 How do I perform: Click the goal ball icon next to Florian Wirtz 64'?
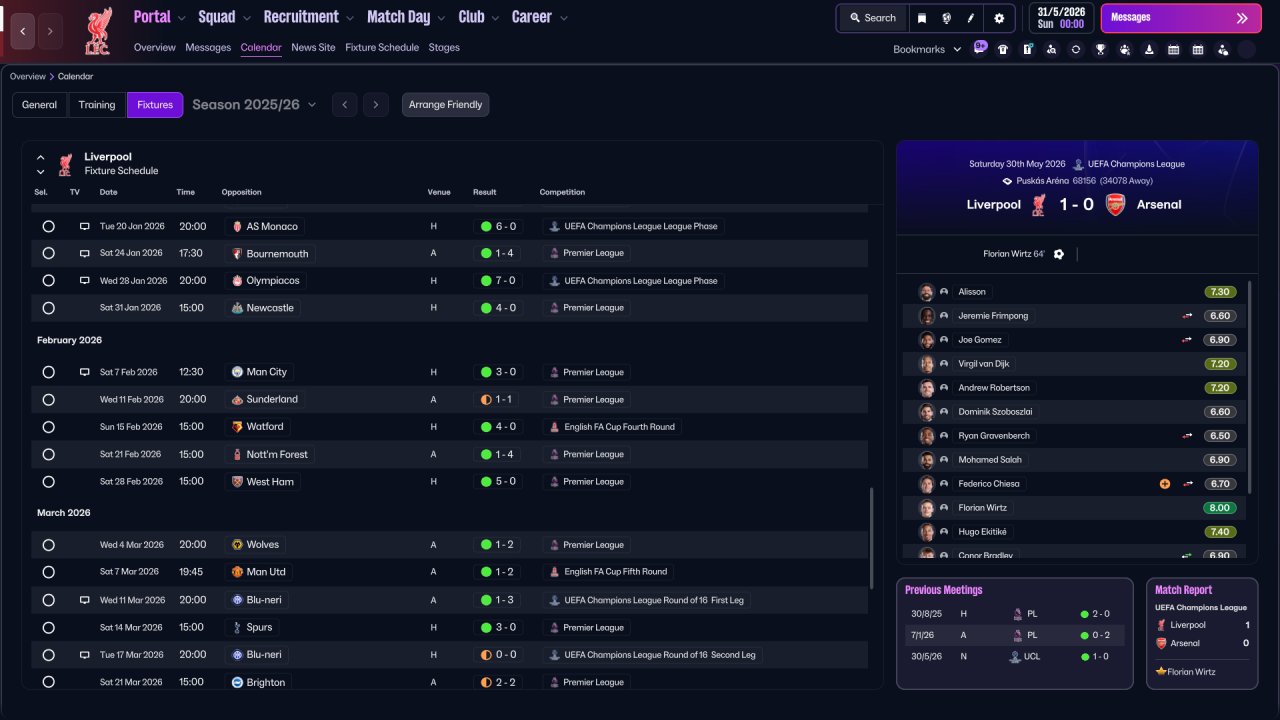(1059, 254)
